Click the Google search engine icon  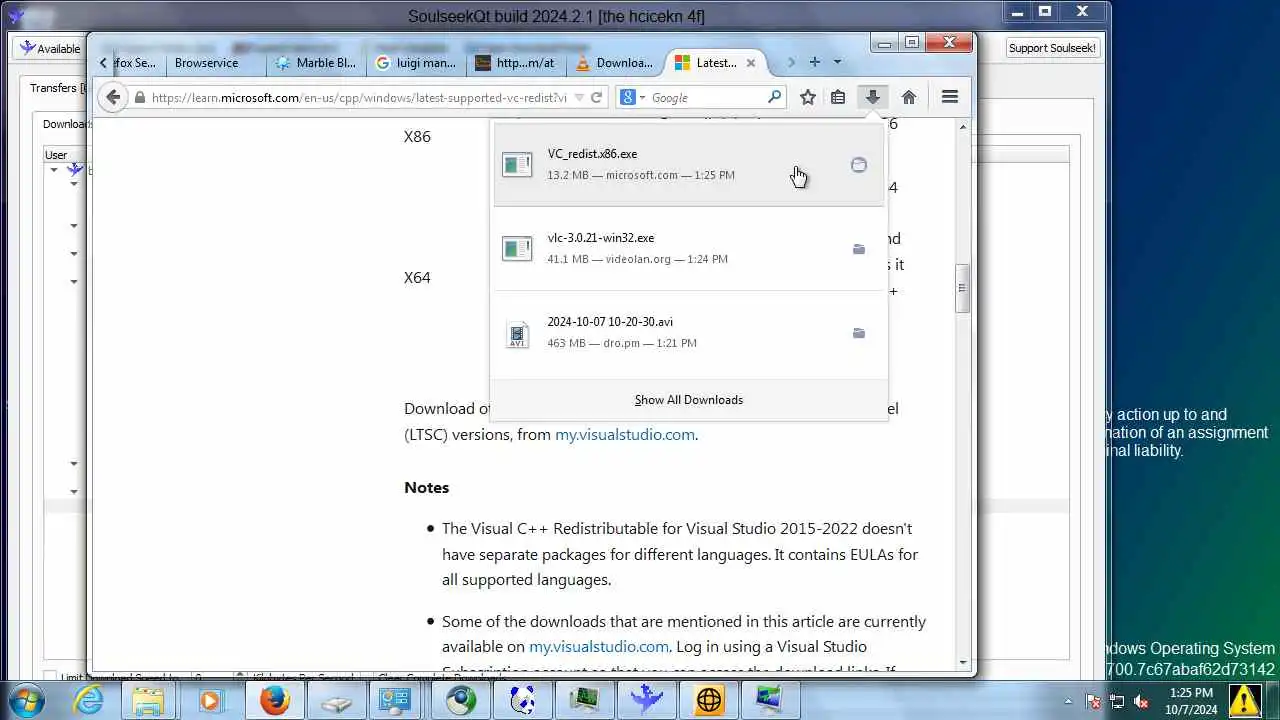pyautogui.click(x=627, y=97)
